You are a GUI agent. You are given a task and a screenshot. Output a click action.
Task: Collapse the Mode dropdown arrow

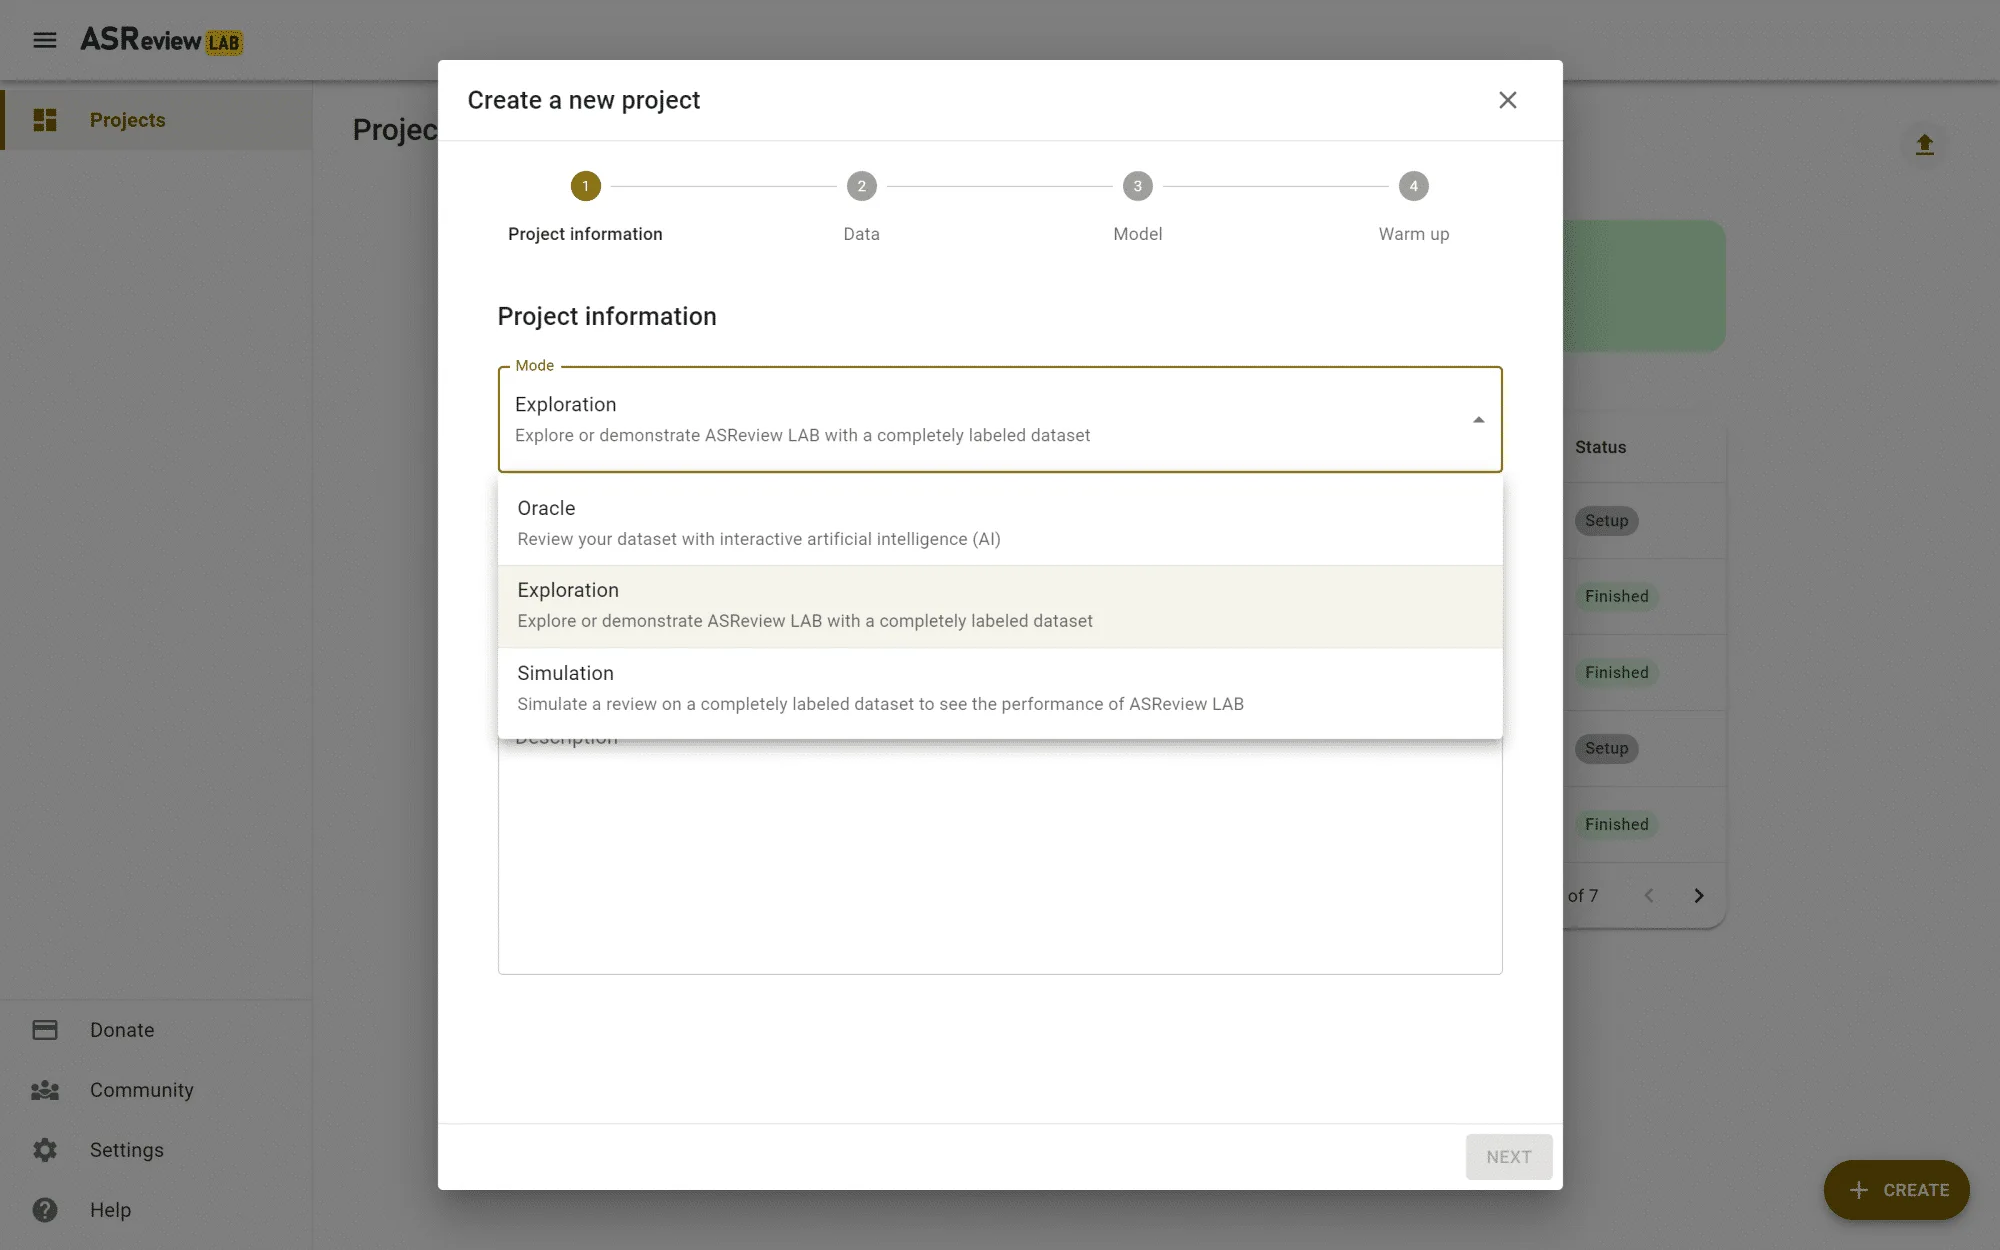(1478, 420)
